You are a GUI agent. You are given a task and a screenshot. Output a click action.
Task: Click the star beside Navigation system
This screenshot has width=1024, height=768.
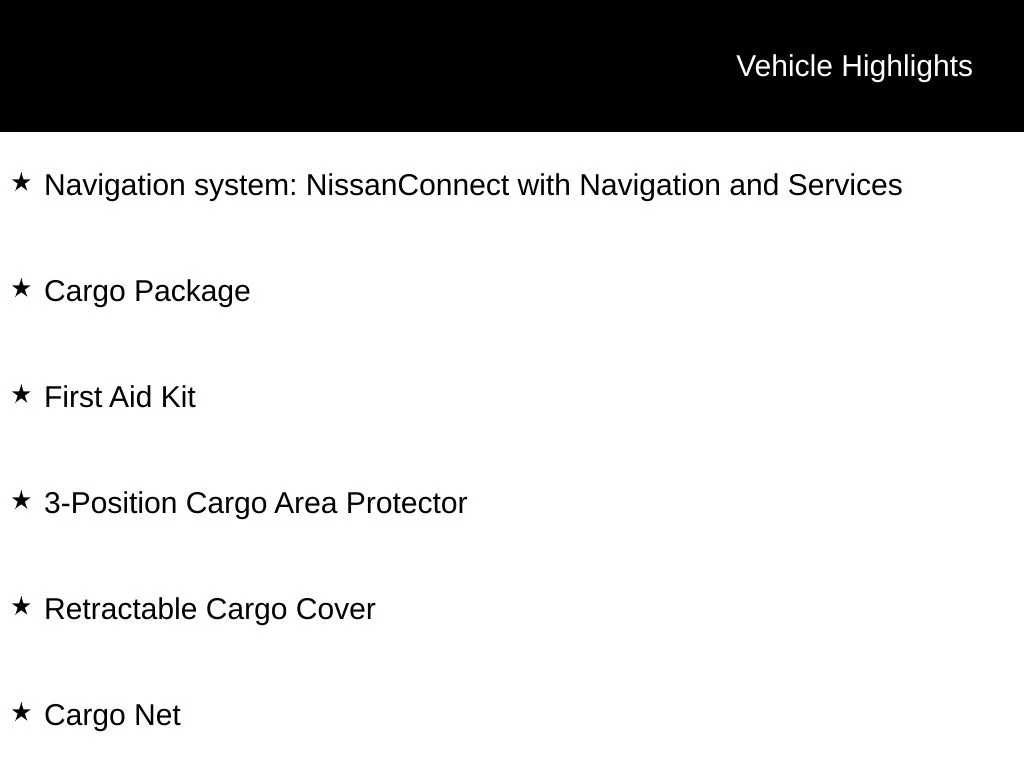(x=22, y=182)
